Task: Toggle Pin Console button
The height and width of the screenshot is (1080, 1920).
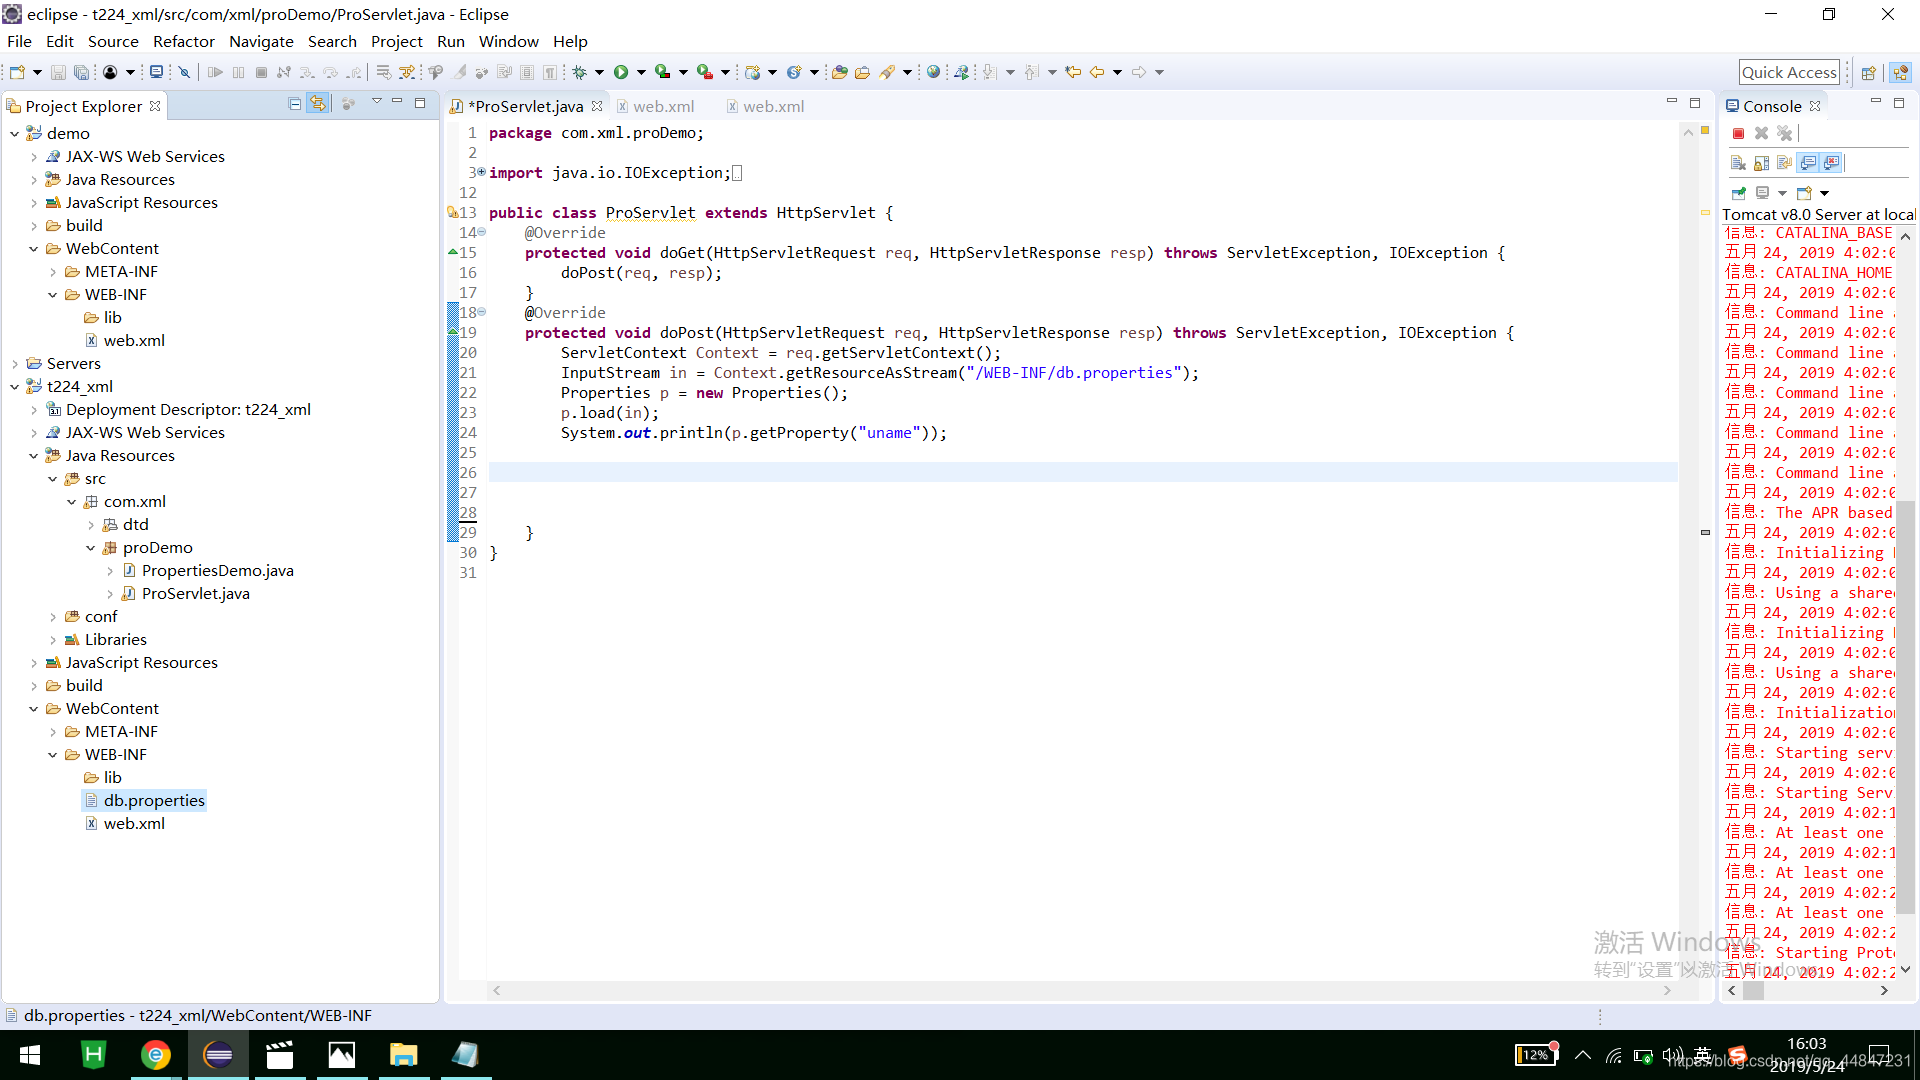Action: [x=1739, y=193]
